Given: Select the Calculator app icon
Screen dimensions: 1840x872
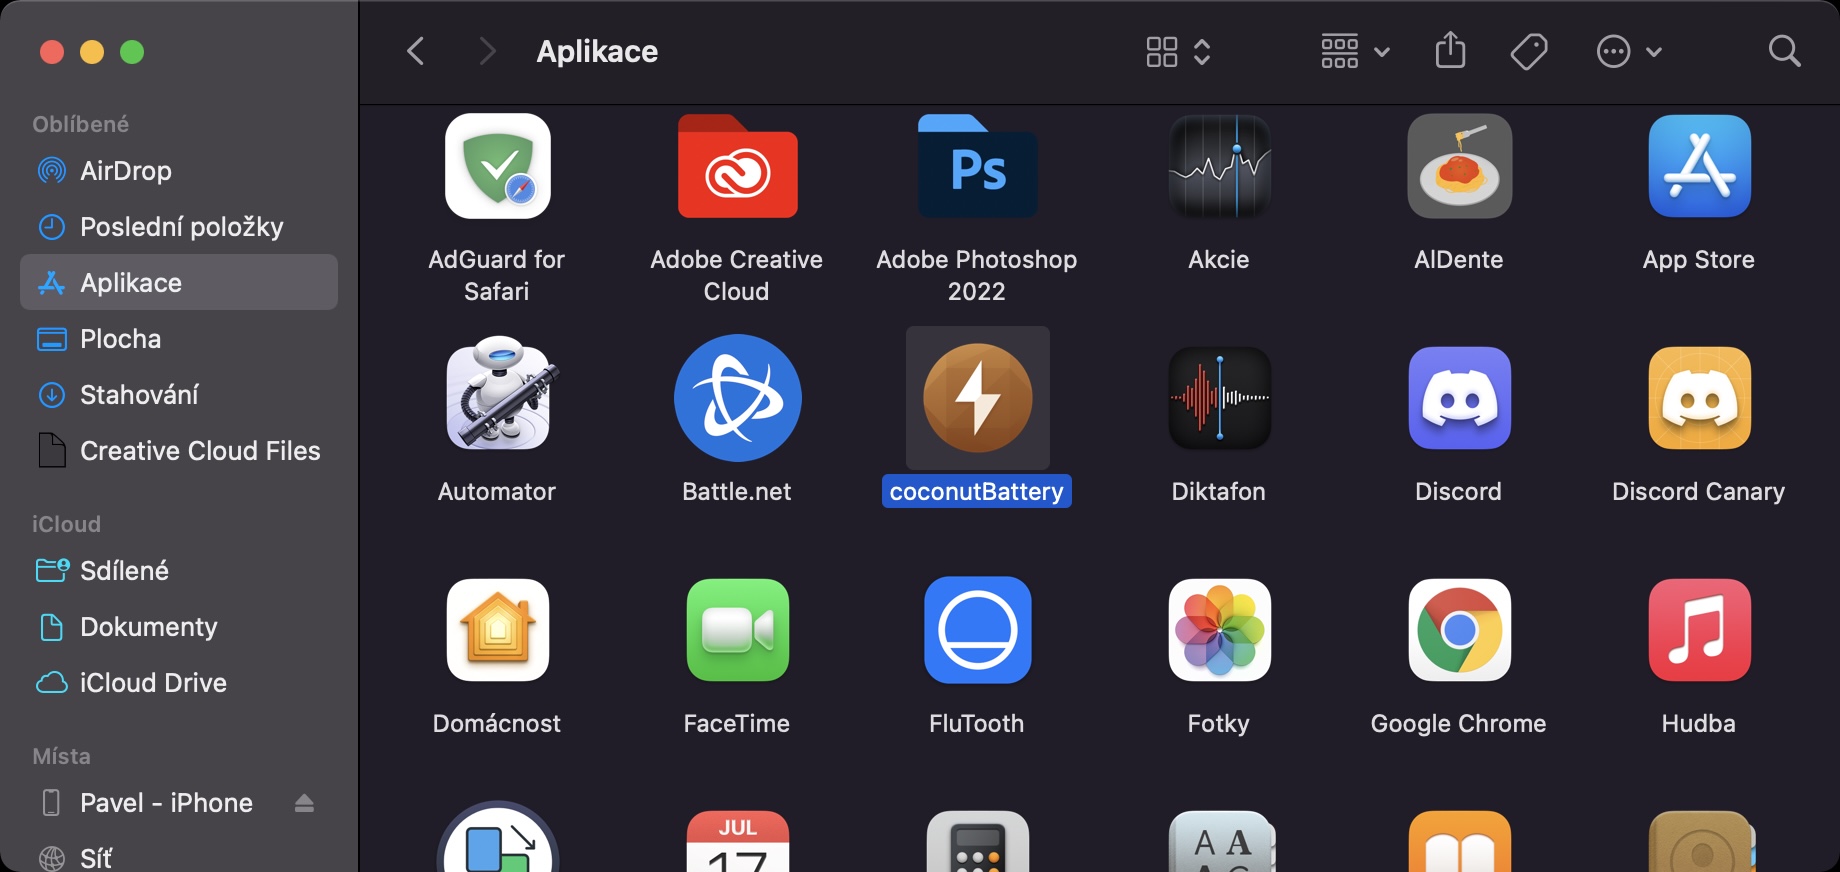Looking at the screenshot, I should point(978,841).
